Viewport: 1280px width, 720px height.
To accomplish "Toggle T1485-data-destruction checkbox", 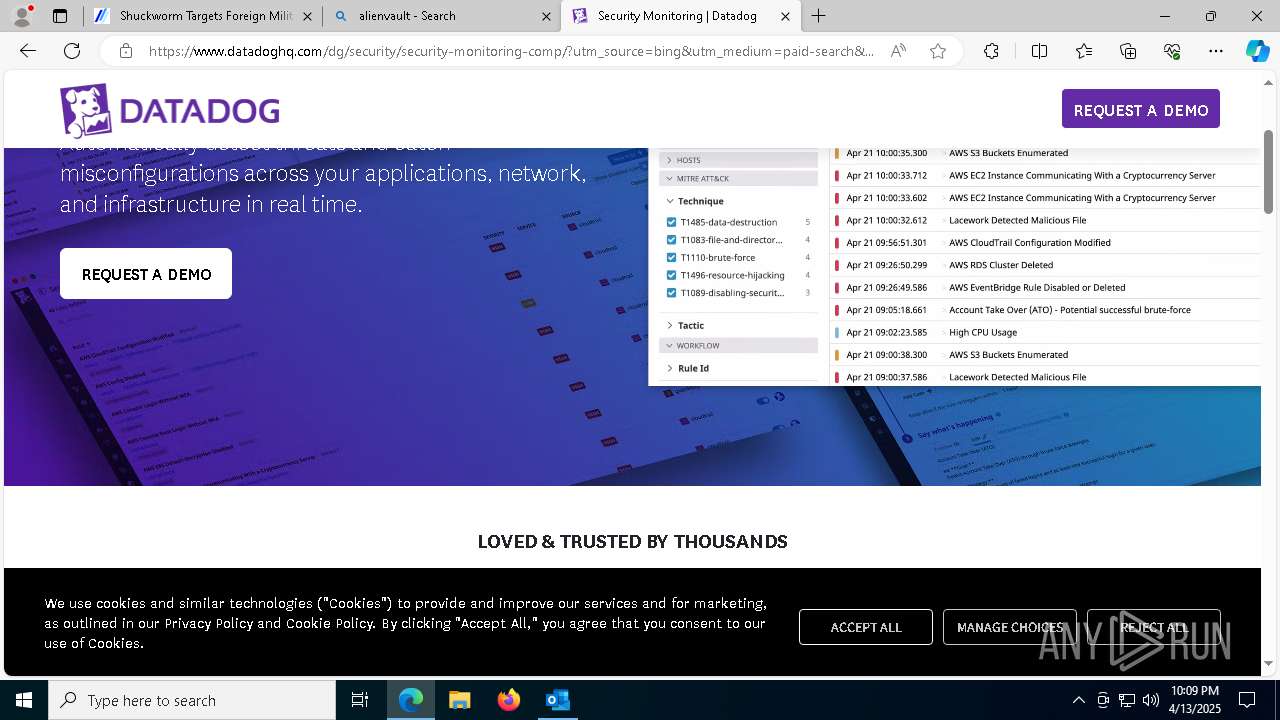I will 672,222.
